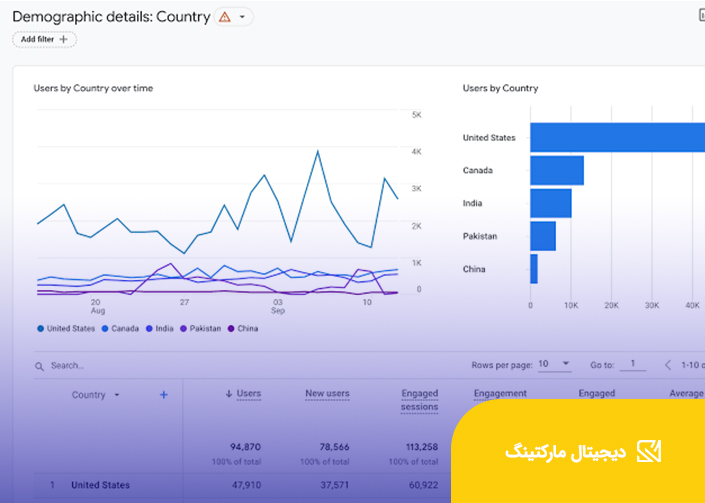The height and width of the screenshot is (503, 705).
Task: Sort by Users column header
Action: pyautogui.click(x=249, y=394)
